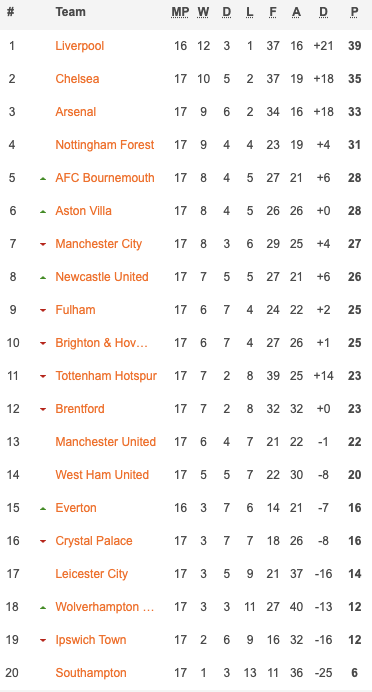This screenshot has width=372, height=692.
Task: Click the red down arrow beside Fulham
Action: 43,311
